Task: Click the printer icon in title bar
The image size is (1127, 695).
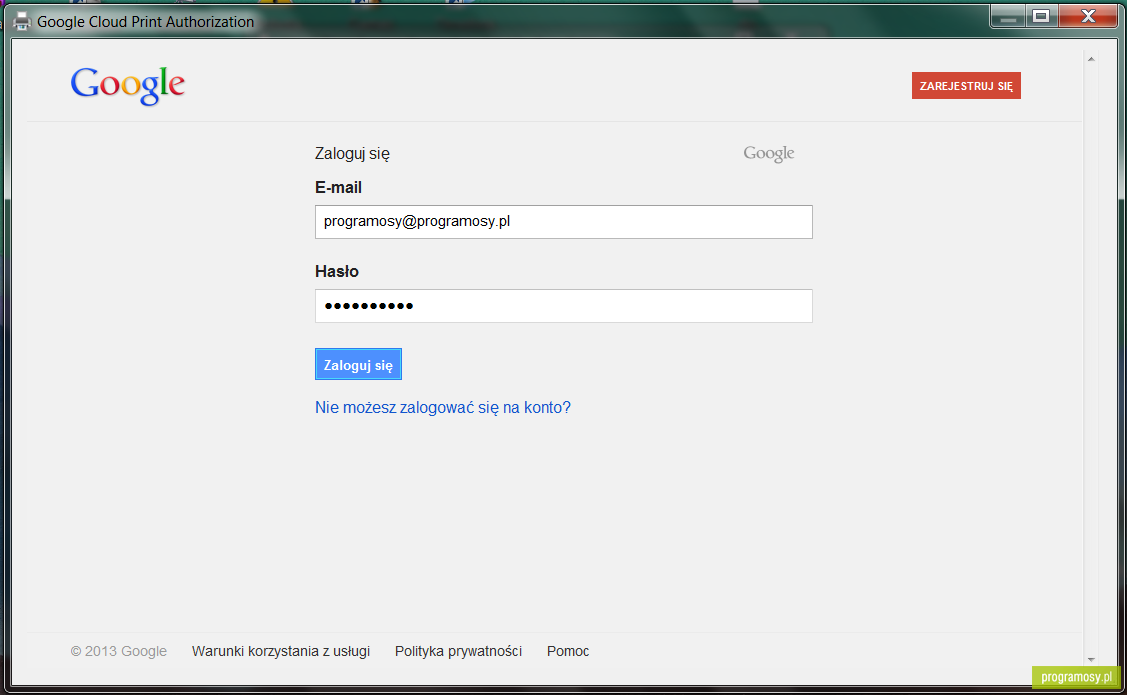Action: click(x=22, y=22)
